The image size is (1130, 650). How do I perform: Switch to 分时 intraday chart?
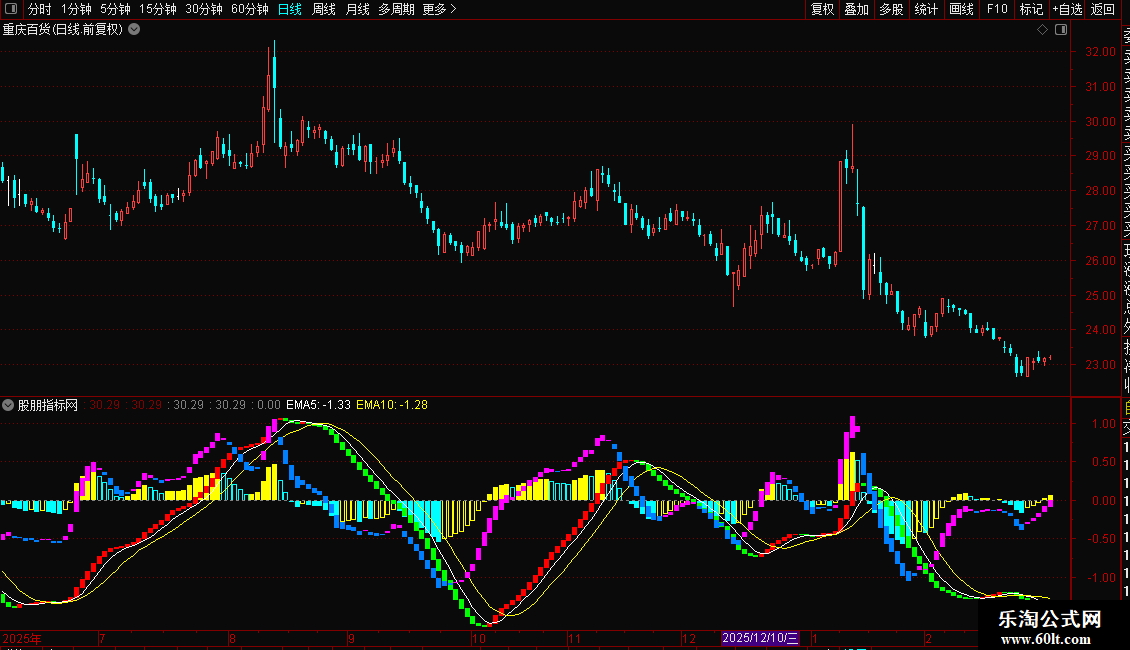click(40, 9)
